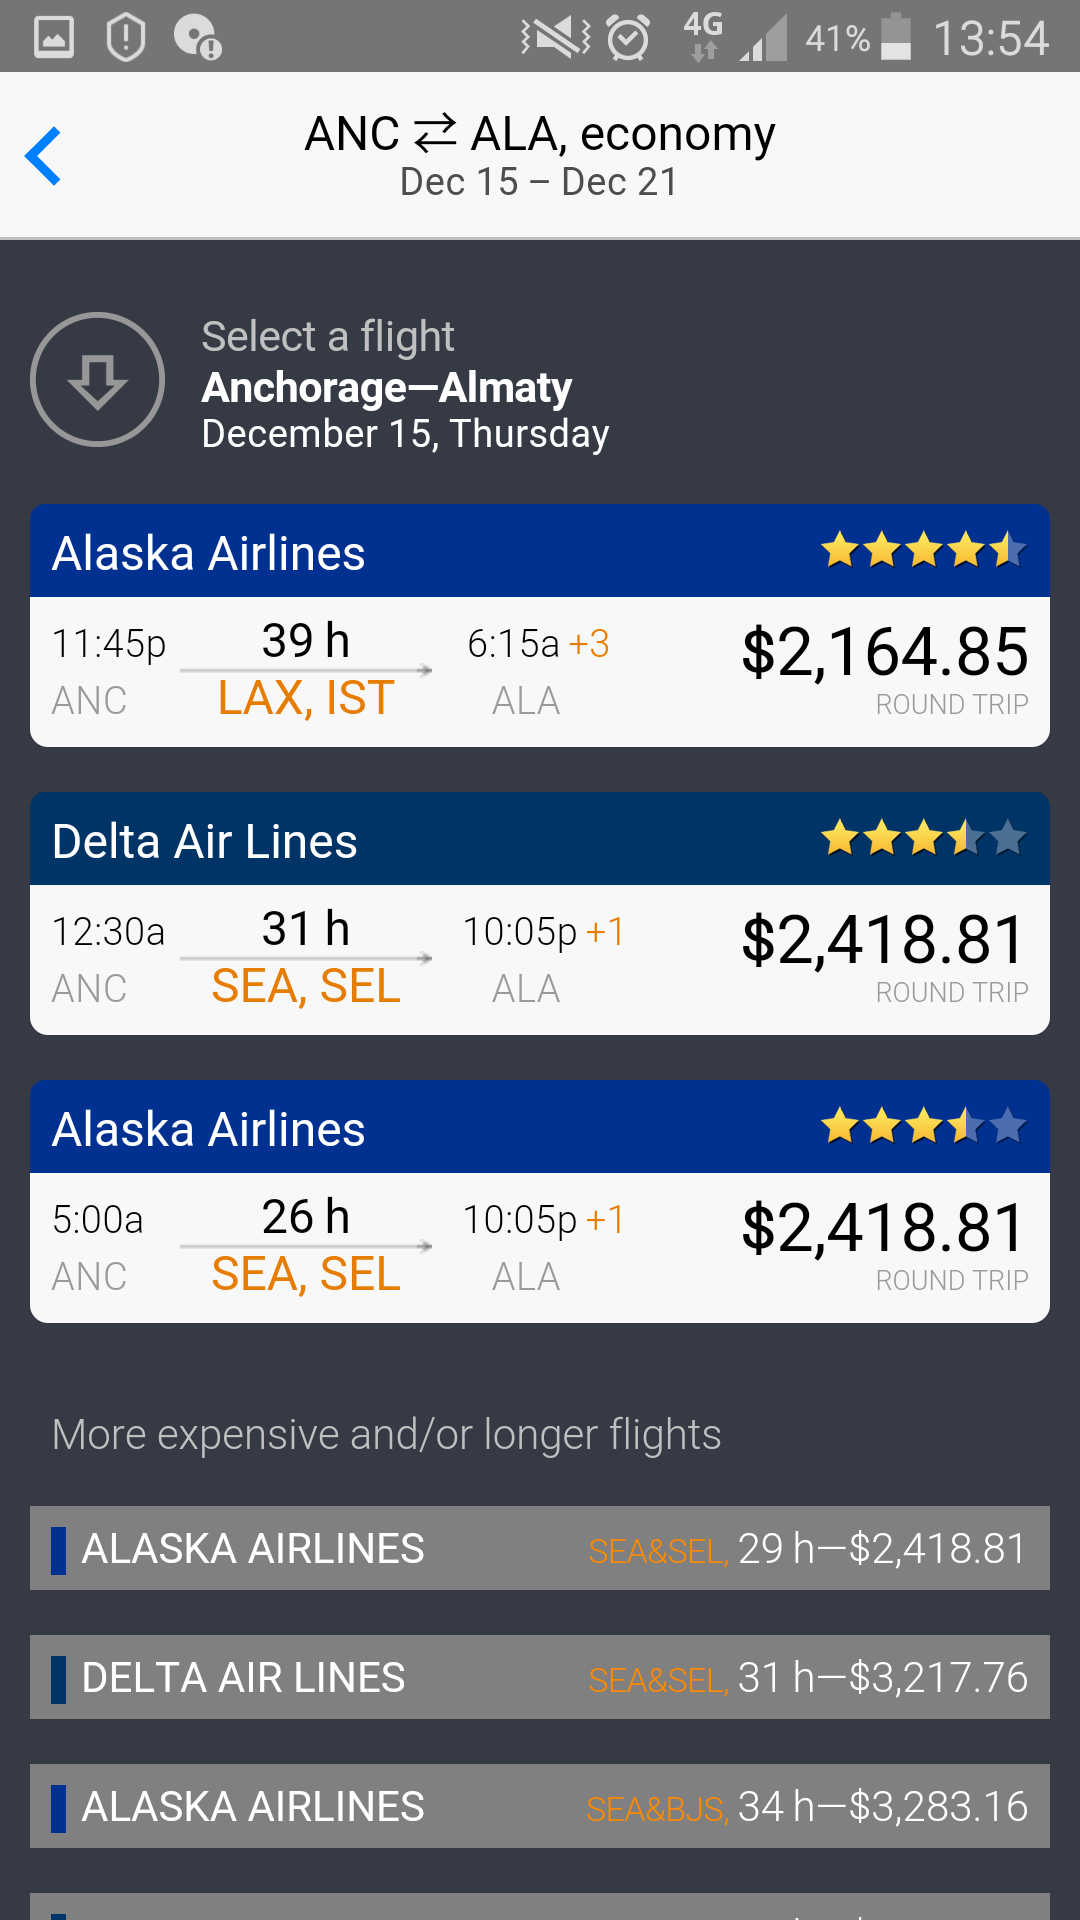Tap the shield alert notification icon

click(x=126, y=38)
